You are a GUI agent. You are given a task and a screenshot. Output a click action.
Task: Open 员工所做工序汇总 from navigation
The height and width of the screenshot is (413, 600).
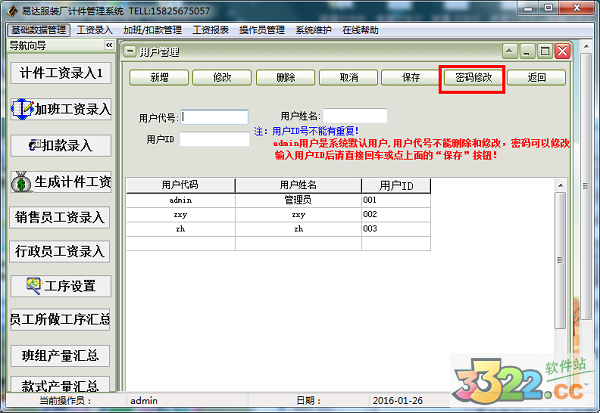point(60,319)
